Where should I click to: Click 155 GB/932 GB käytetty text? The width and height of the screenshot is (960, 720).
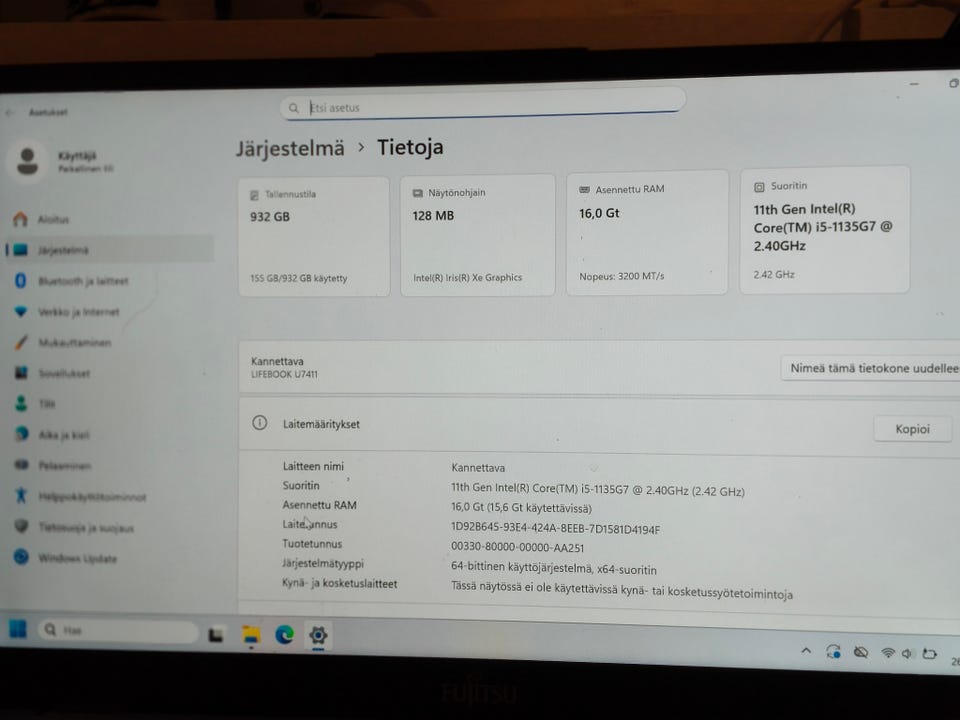[298, 279]
